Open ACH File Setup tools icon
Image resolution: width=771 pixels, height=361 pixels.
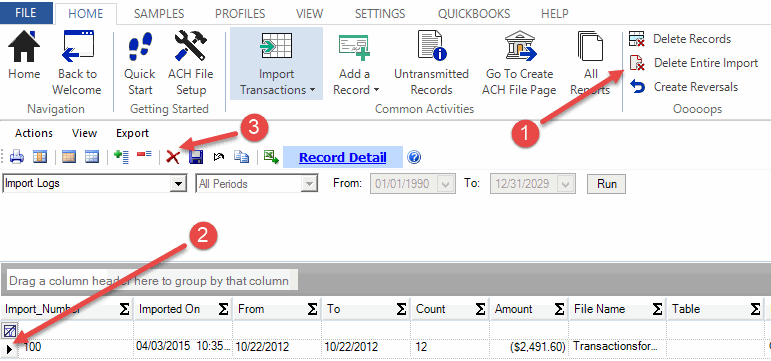coord(191,46)
